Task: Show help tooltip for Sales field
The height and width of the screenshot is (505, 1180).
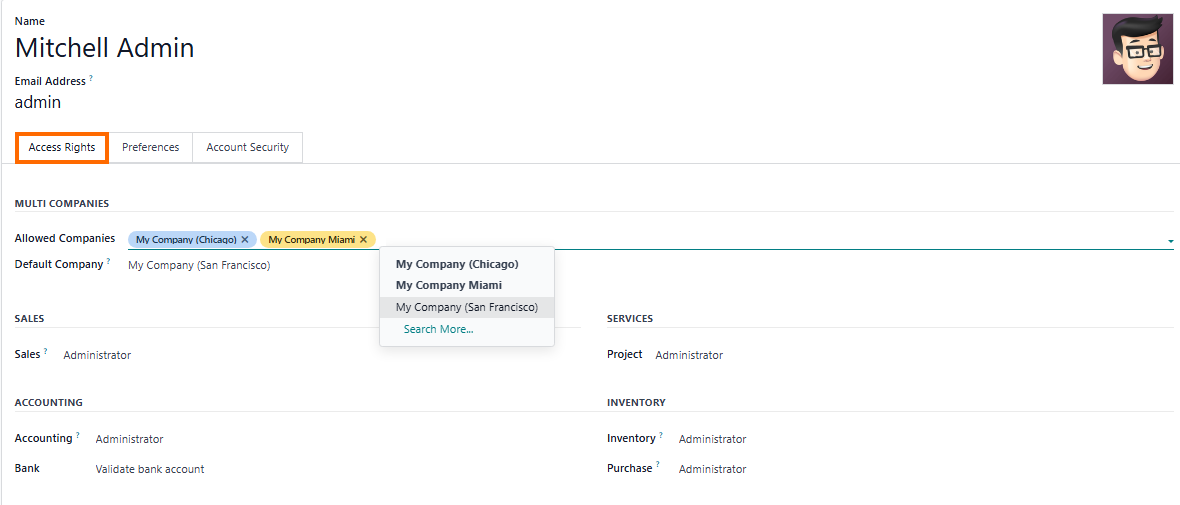Action: click(45, 351)
